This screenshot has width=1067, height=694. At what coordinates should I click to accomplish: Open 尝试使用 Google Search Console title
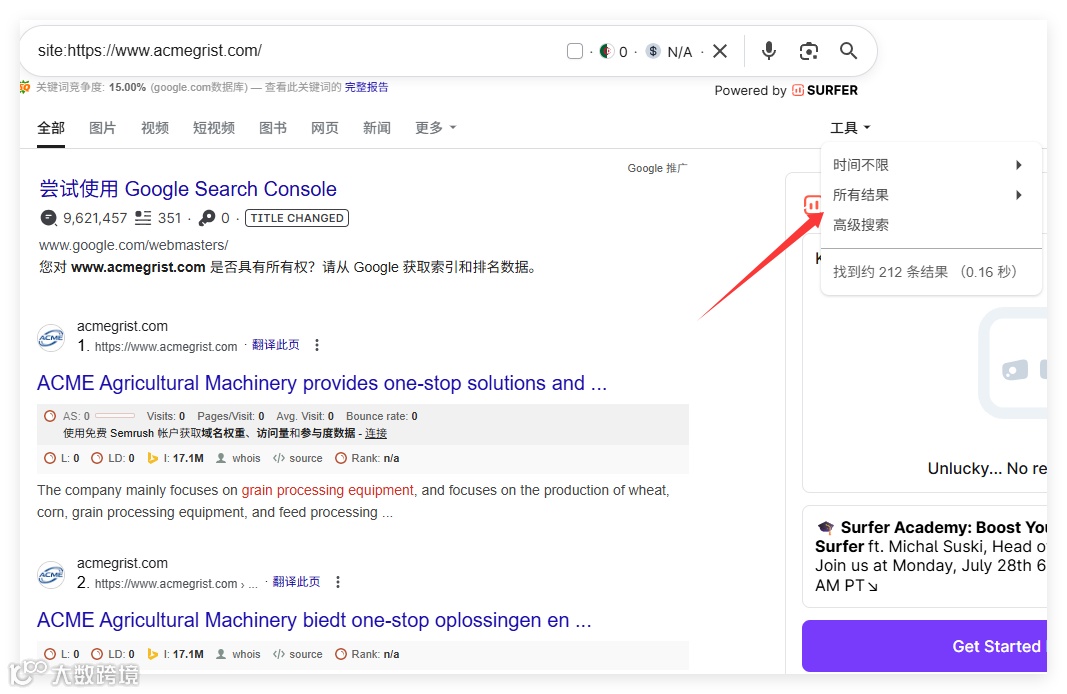188,188
